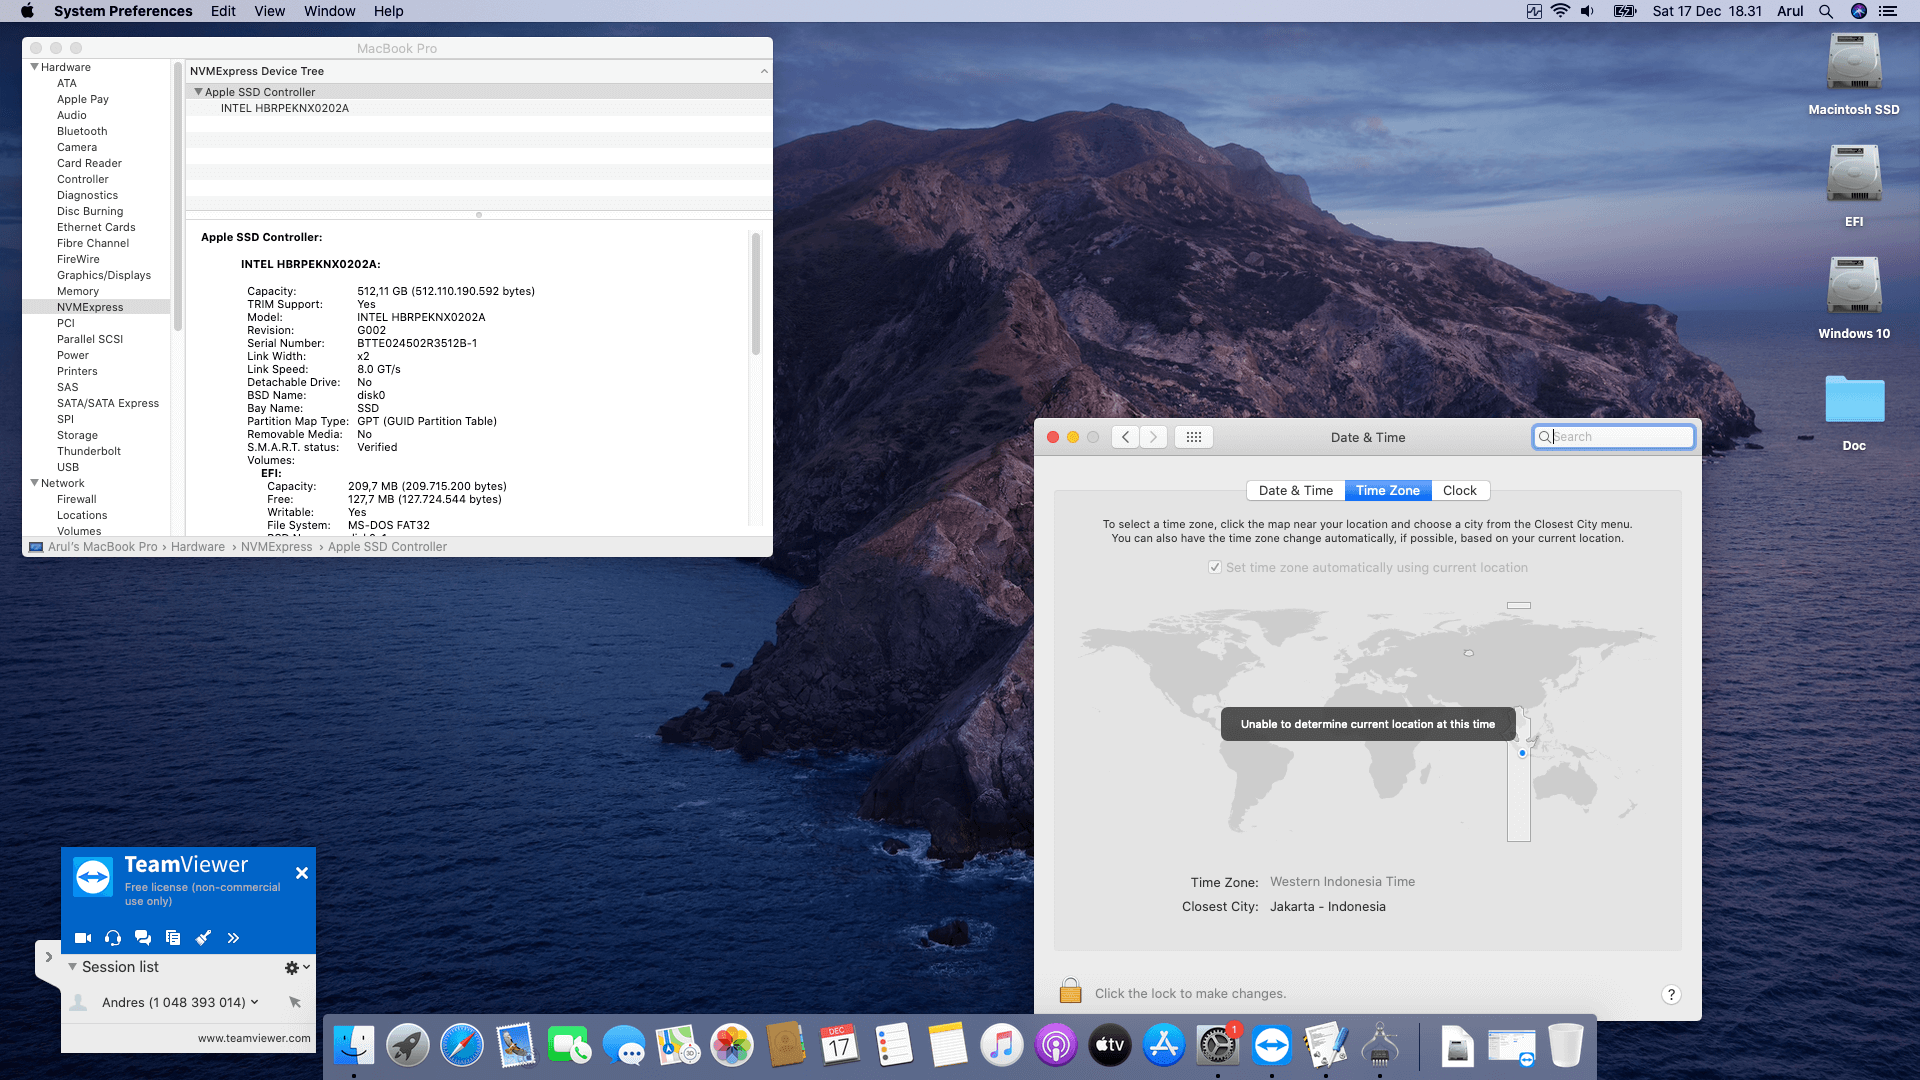The height and width of the screenshot is (1080, 1920).
Task: Toggle set time zone automatically checkbox
Action: point(1215,567)
